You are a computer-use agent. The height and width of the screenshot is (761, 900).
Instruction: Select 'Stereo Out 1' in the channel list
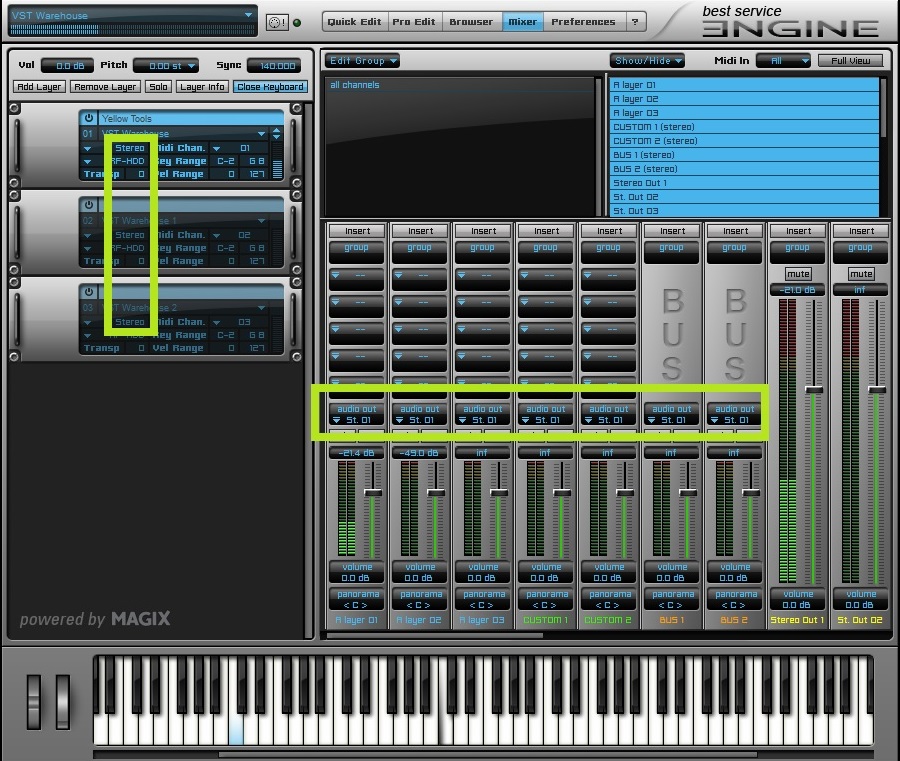pyautogui.click(x=744, y=183)
